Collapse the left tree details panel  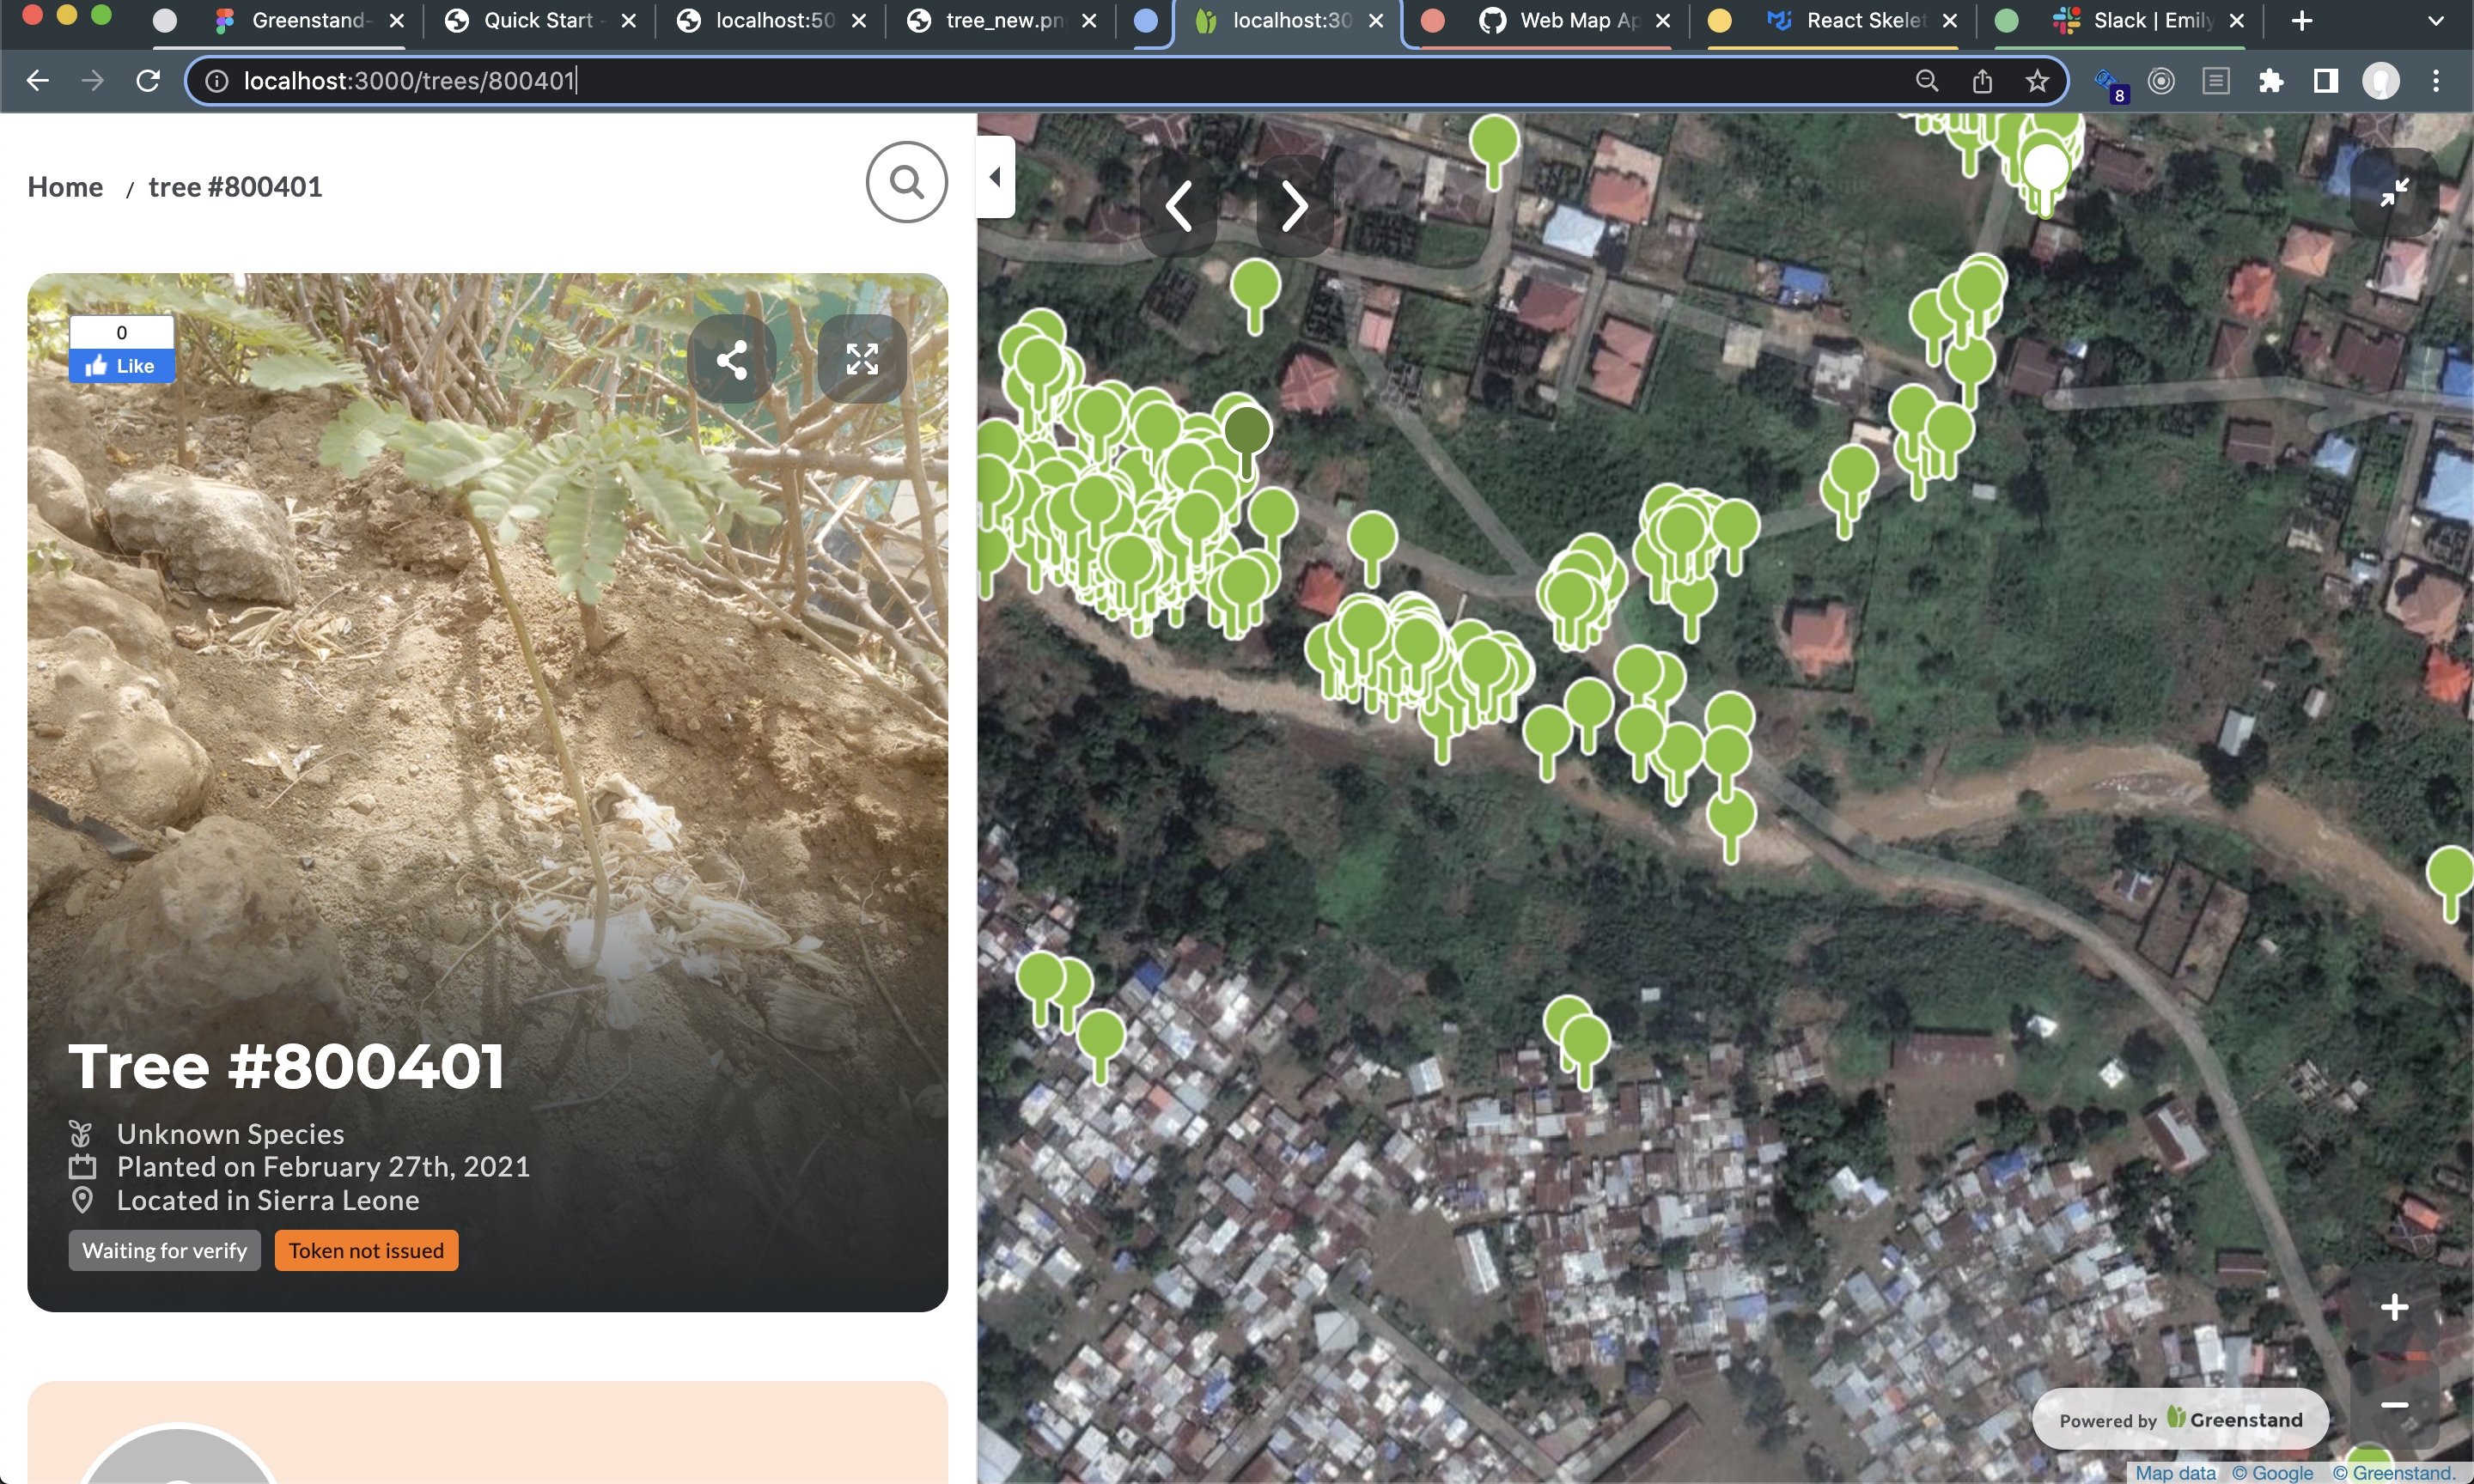[995, 177]
